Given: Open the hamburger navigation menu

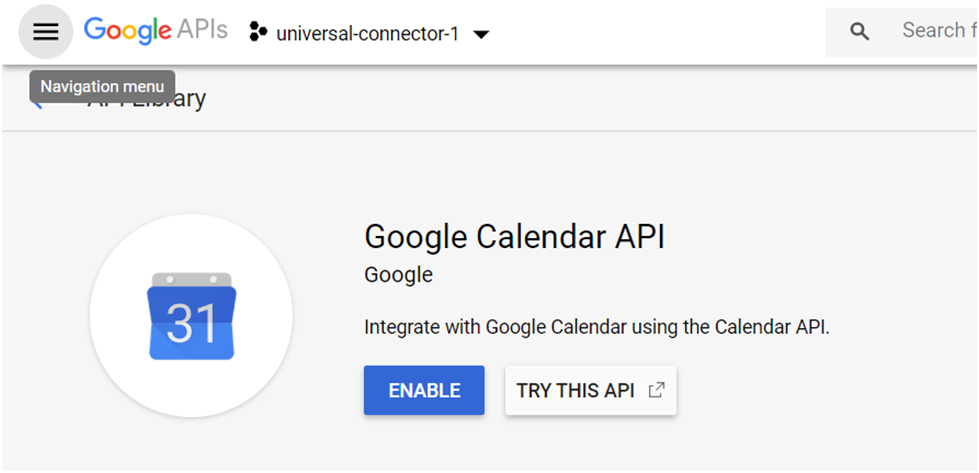Looking at the screenshot, I should click(x=46, y=31).
